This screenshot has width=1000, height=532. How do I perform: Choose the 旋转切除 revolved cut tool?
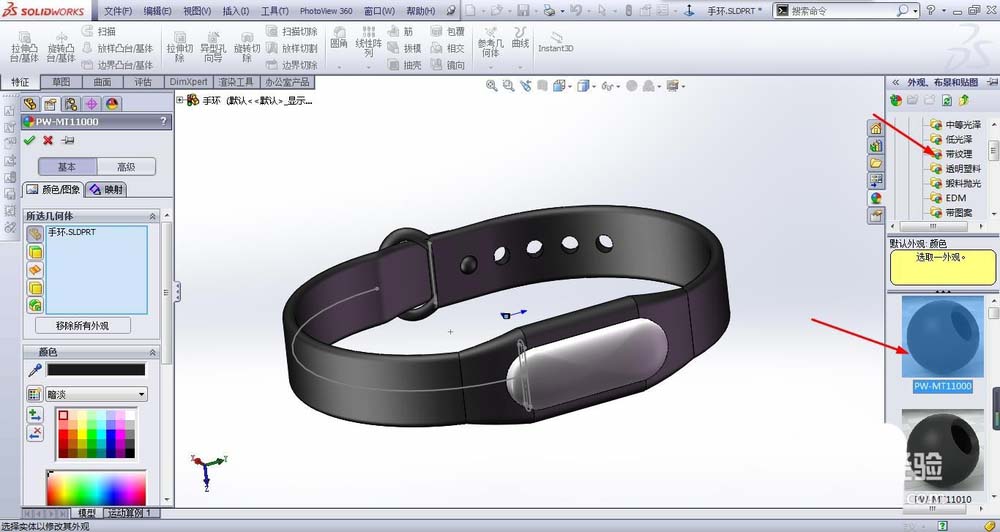click(x=247, y=47)
